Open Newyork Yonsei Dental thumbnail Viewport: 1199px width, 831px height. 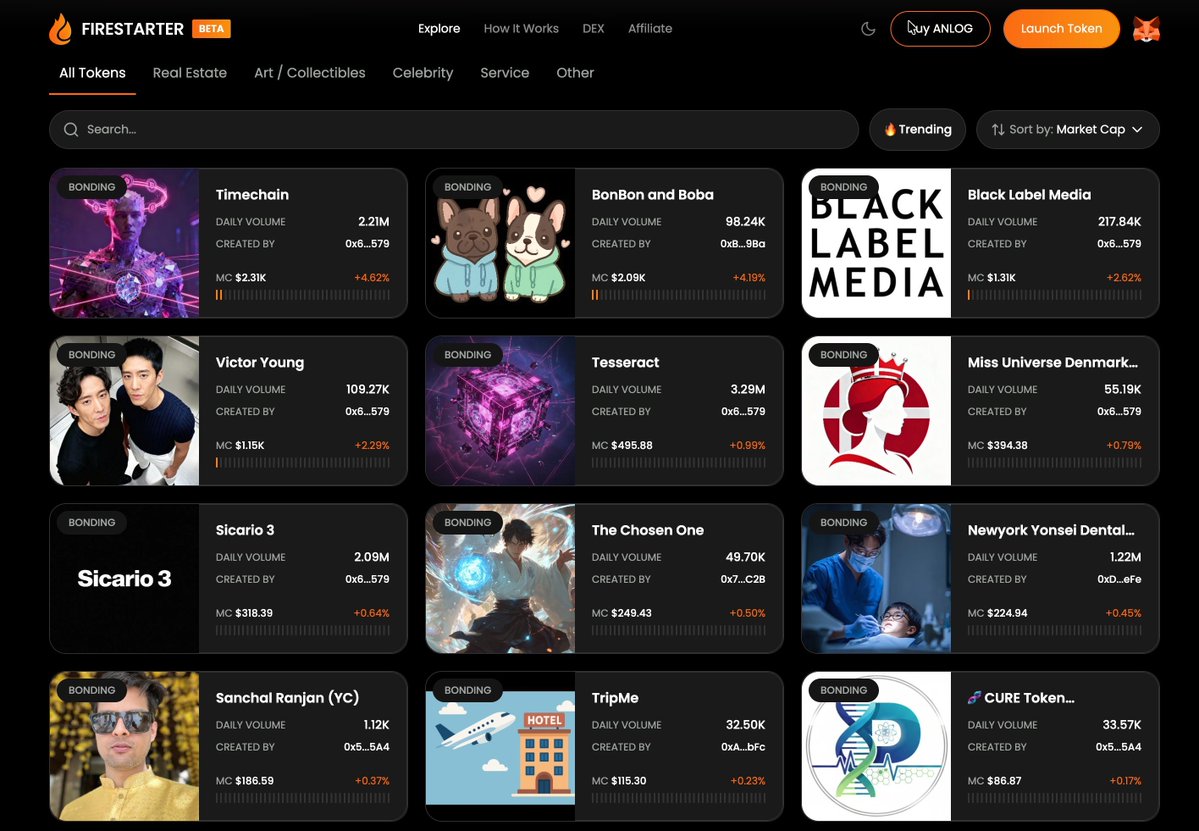point(876,579)
